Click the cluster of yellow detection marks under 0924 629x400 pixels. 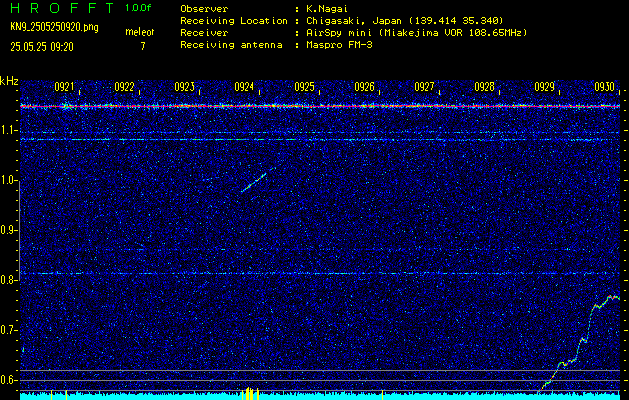(x=250, y=394)
